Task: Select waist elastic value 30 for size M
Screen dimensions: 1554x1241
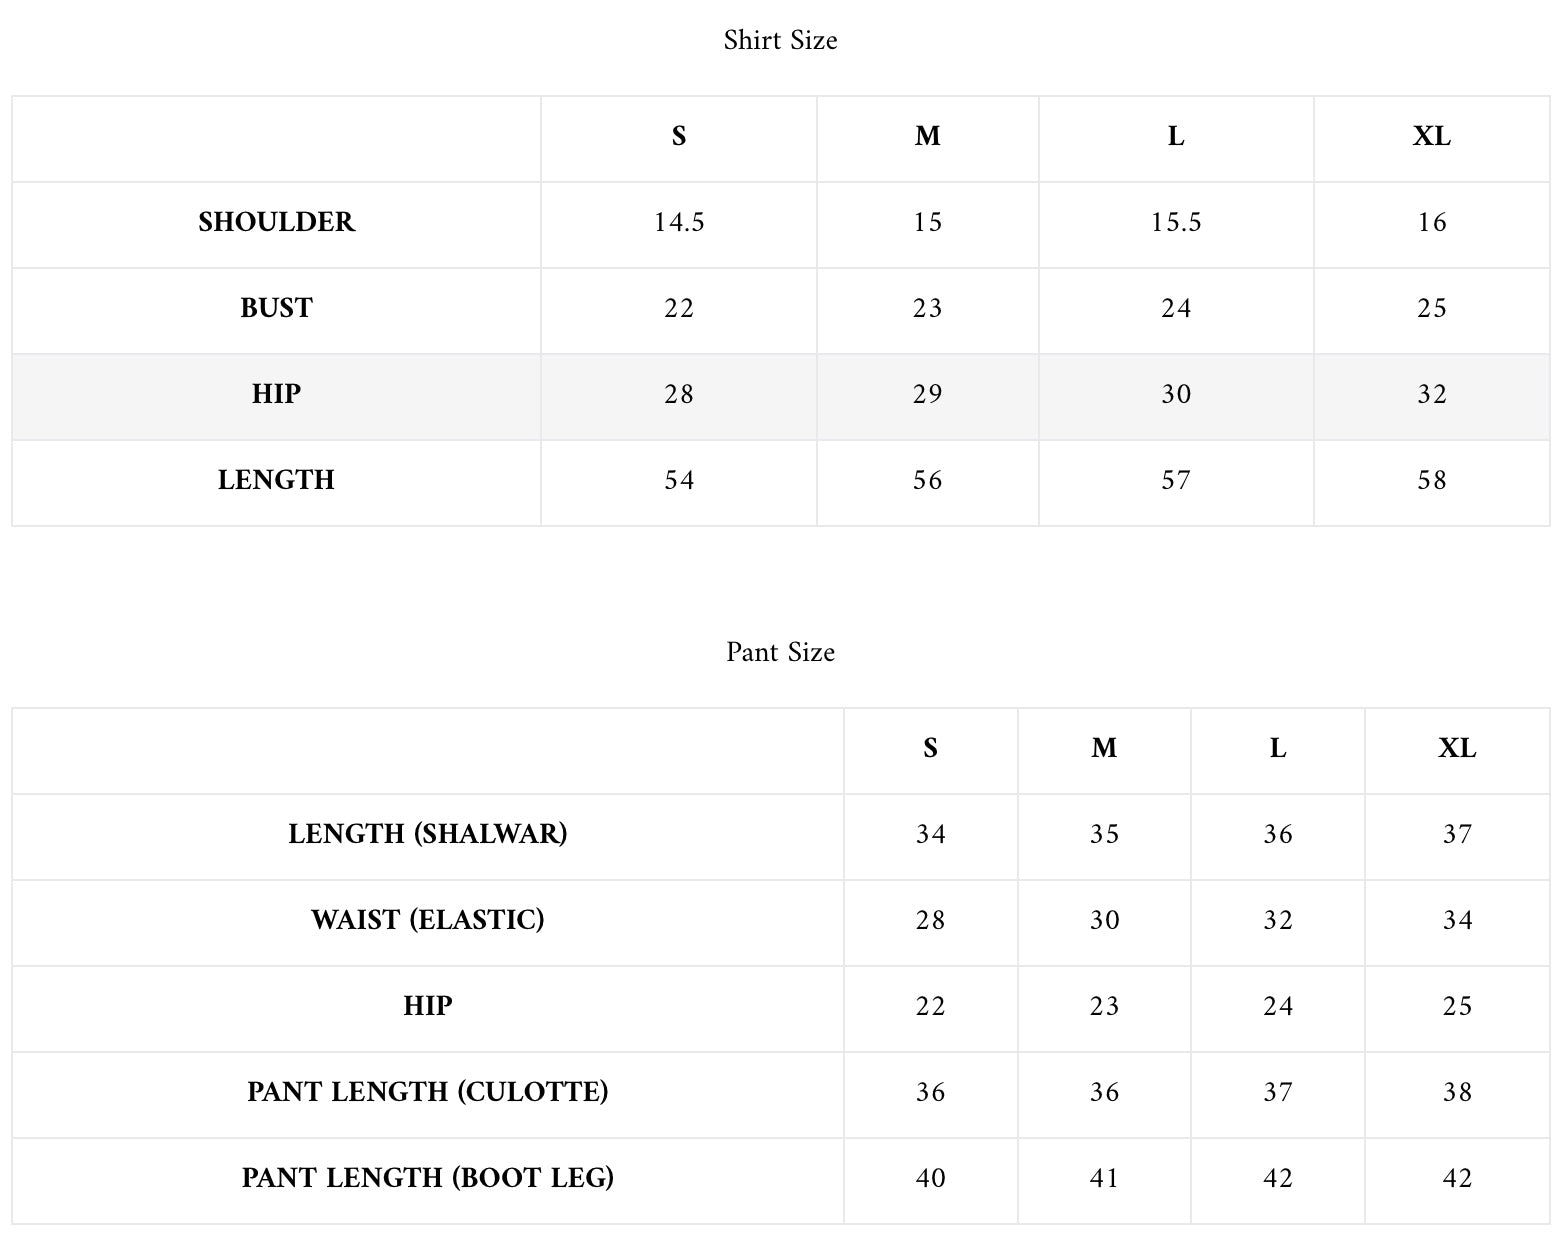Action: 1104,920
